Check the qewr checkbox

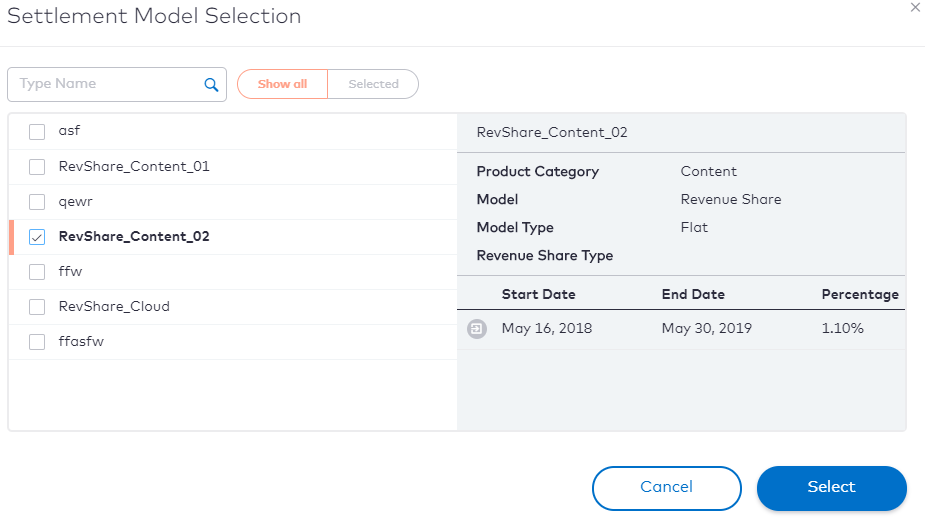37,202
